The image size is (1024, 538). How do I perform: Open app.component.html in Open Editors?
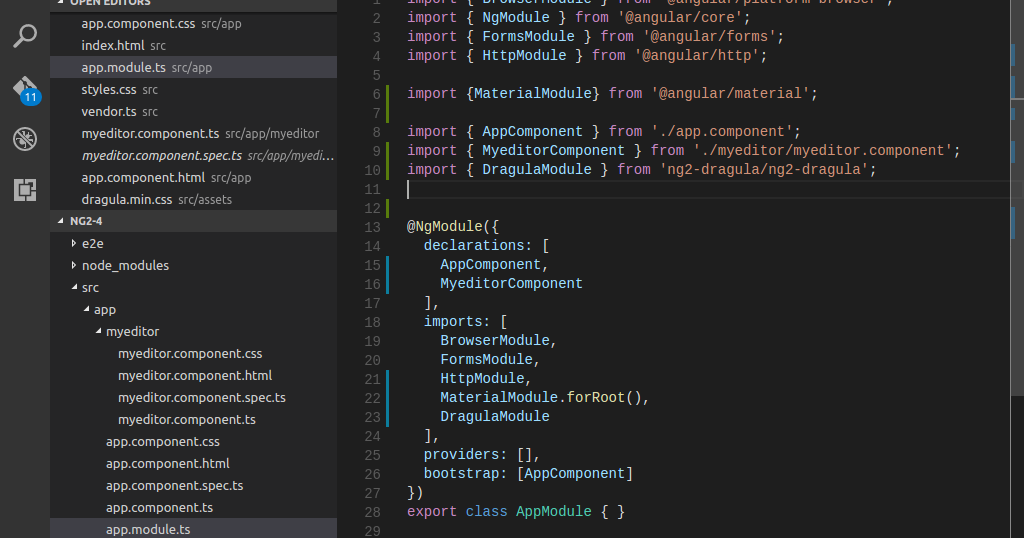point(193,178)
